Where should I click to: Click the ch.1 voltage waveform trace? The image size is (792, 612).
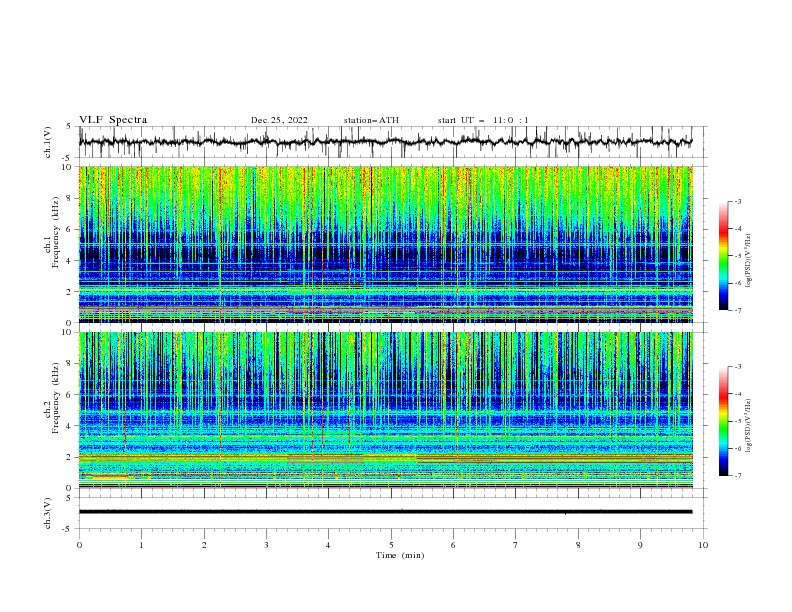[x=385, y=142]
